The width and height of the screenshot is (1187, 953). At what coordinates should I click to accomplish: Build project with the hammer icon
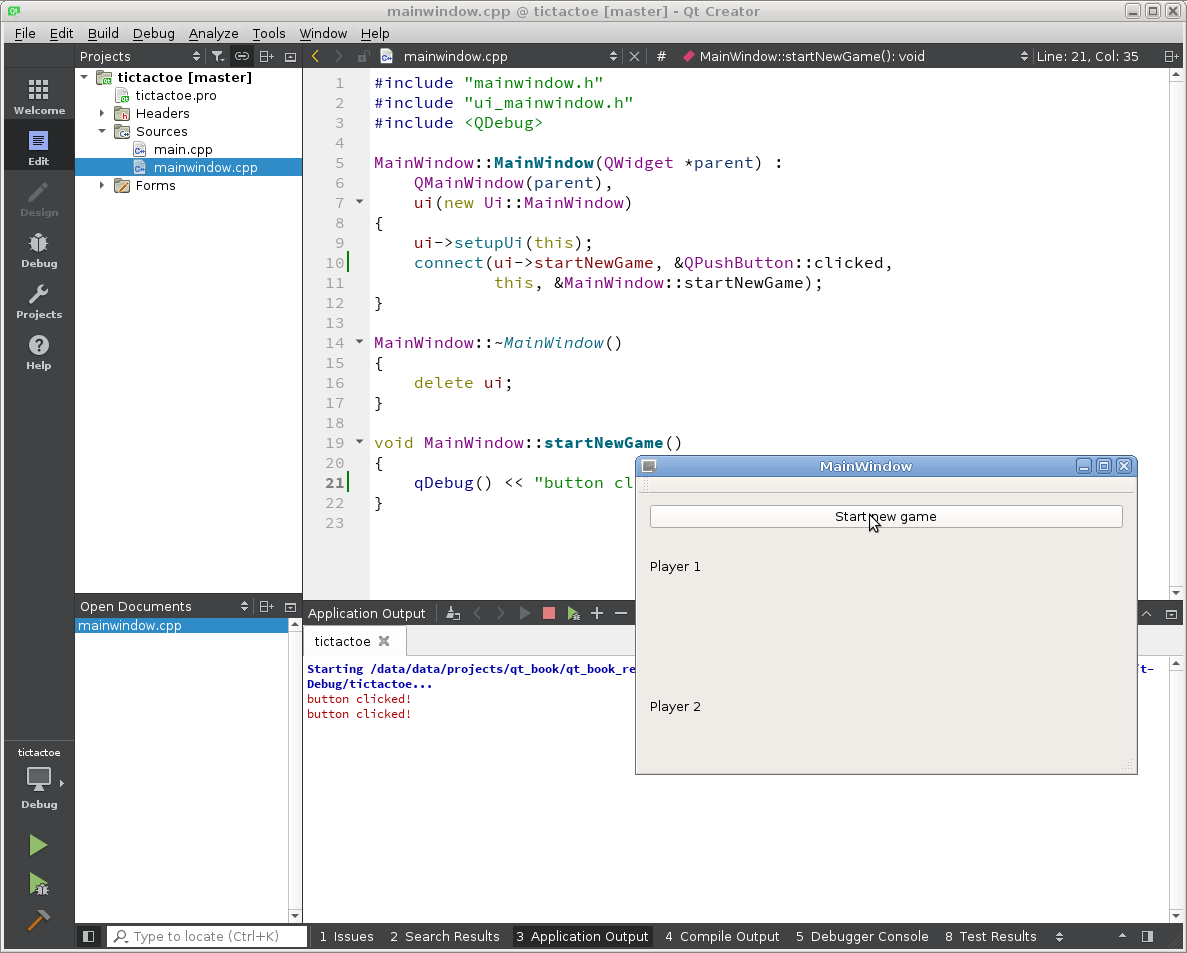coord(38,920)
